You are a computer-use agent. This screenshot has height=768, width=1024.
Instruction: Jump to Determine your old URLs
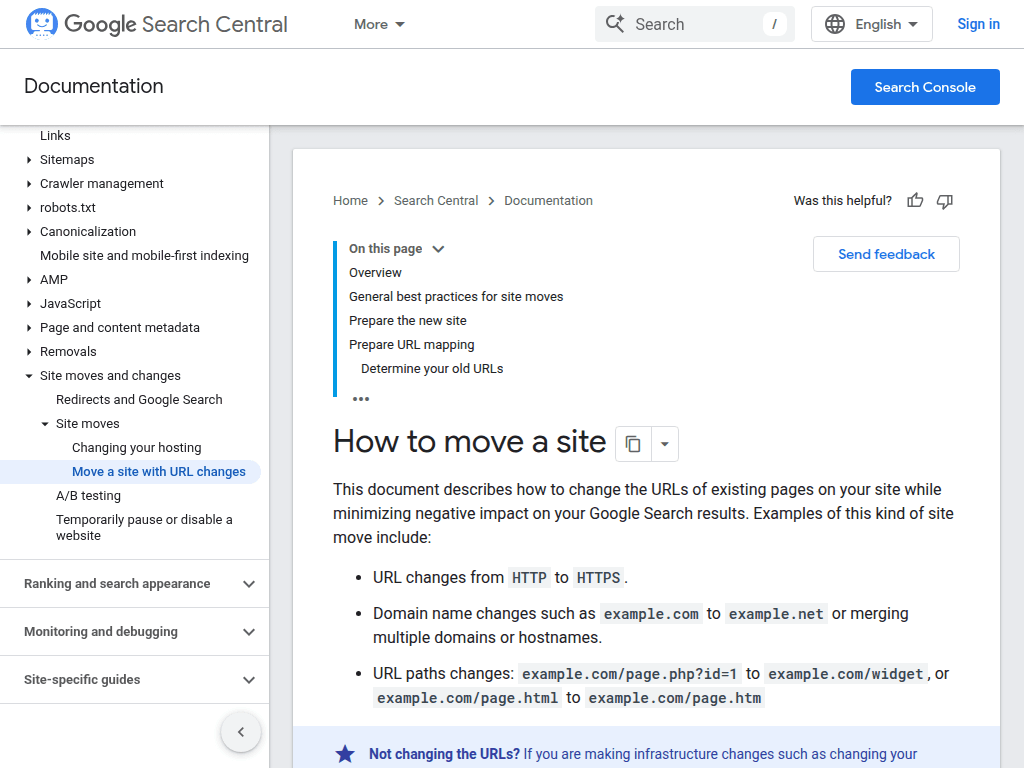[x=432, y=368]
